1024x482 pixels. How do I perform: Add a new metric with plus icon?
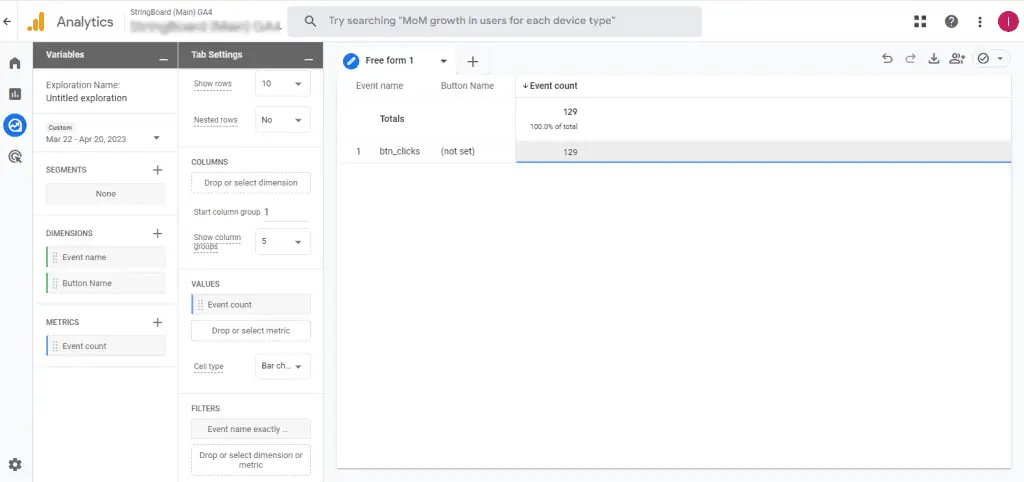tap(157, 322)
